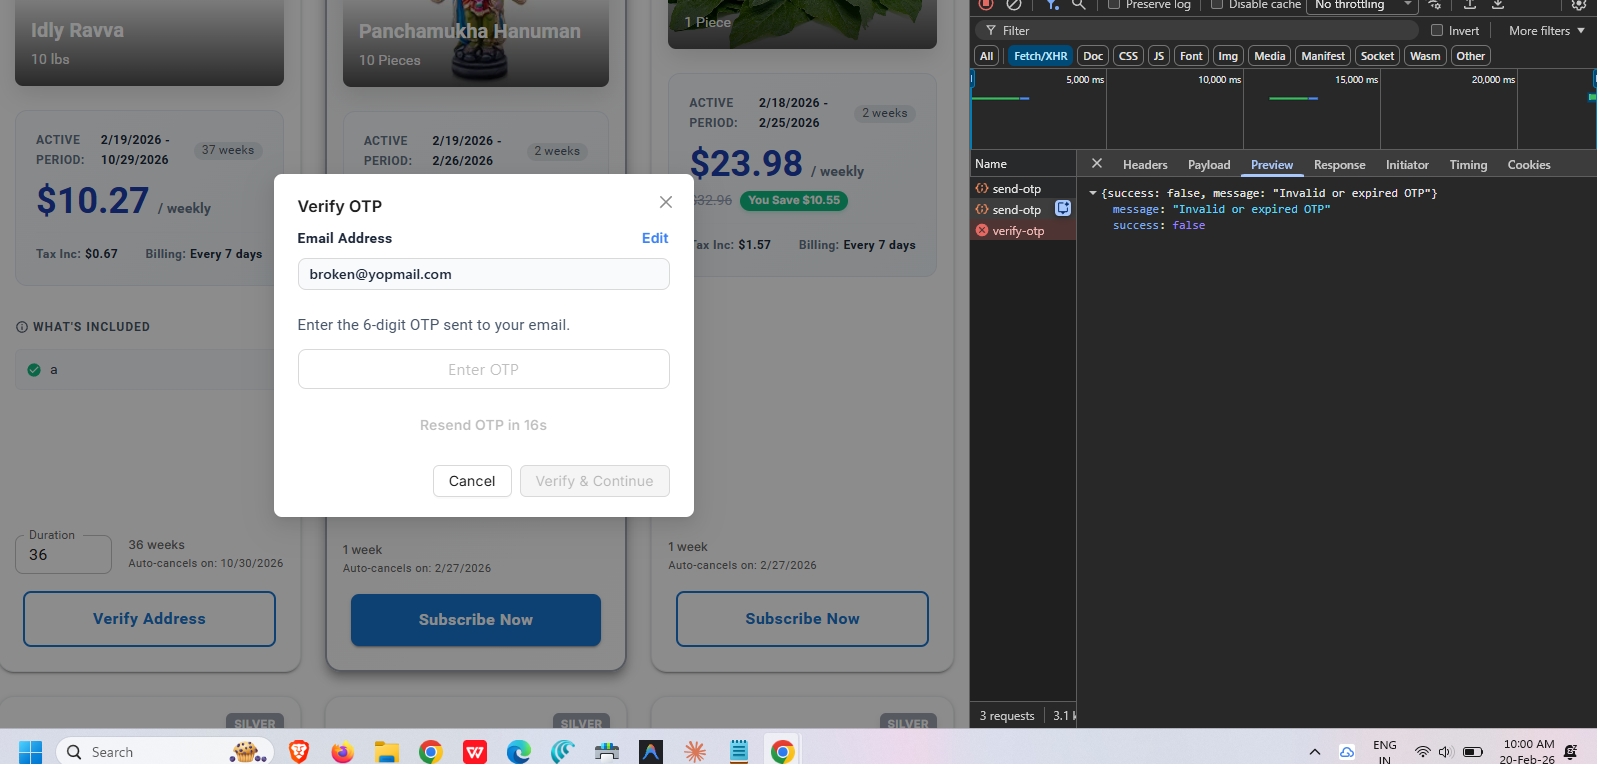Click the Import HAR upload icon

[1470, 4]
